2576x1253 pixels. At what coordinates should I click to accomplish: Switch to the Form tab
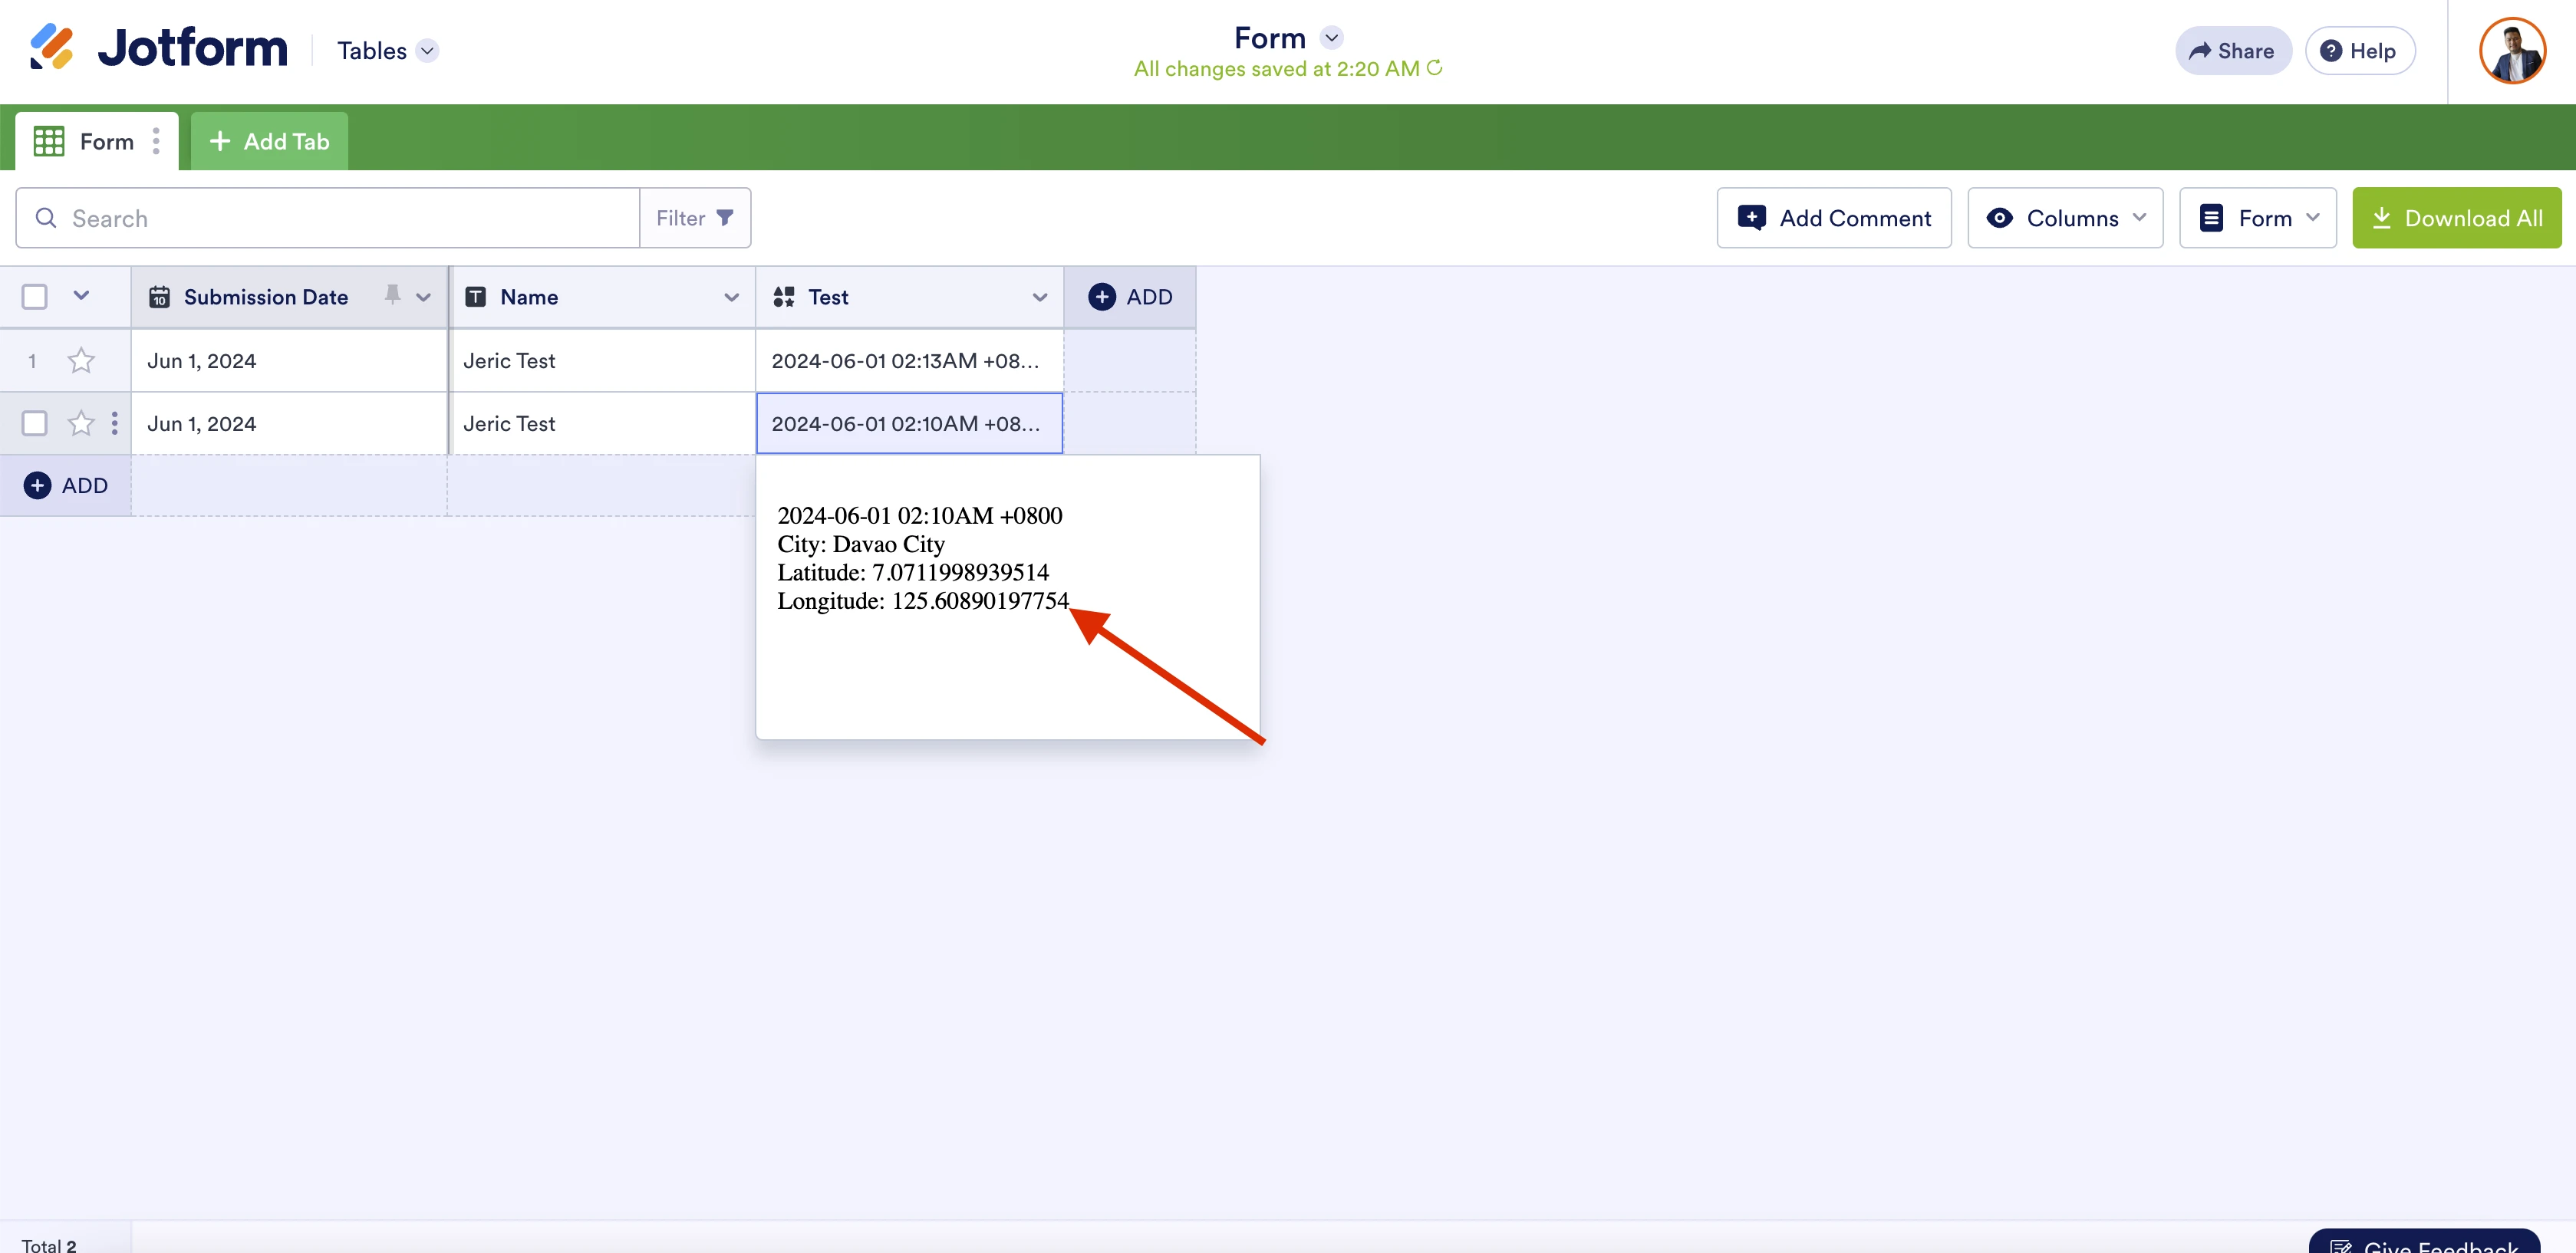[107, 140]
